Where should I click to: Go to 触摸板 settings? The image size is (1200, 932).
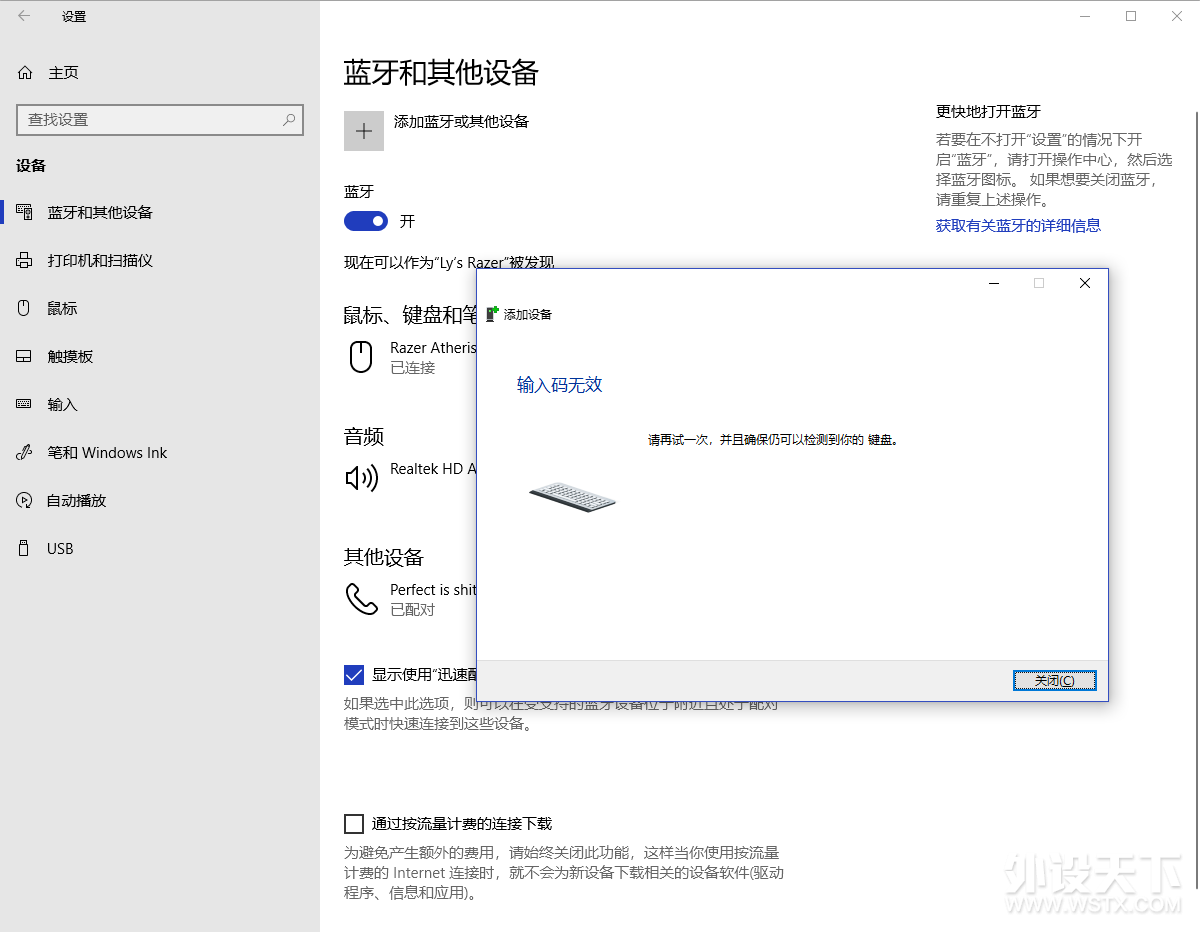point(70,357)
